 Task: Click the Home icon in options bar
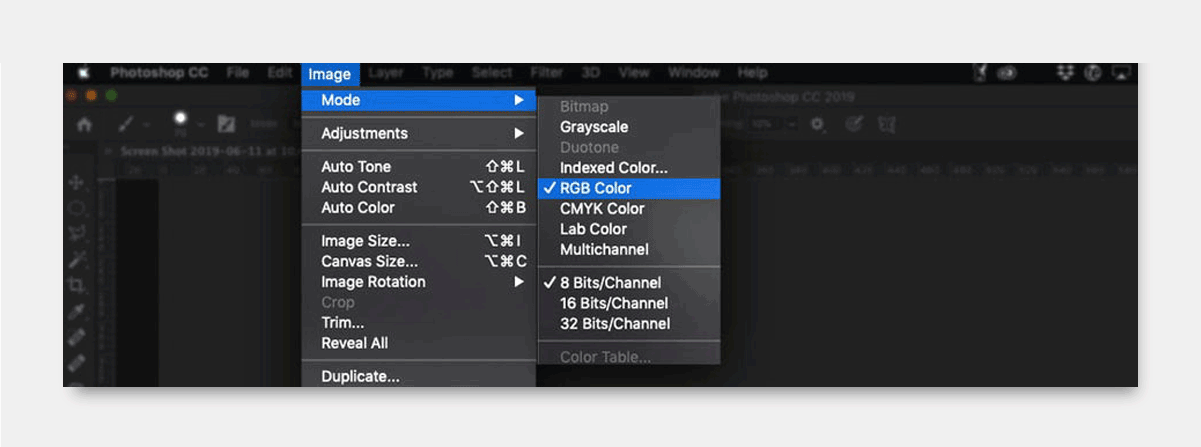coord(85,124)
